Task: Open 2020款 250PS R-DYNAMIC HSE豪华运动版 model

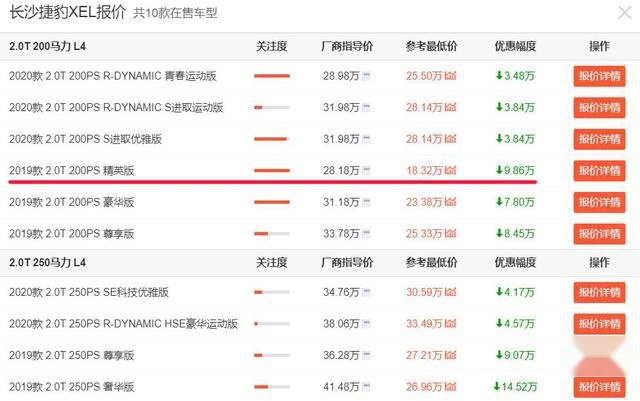Action: coord(123,324)
